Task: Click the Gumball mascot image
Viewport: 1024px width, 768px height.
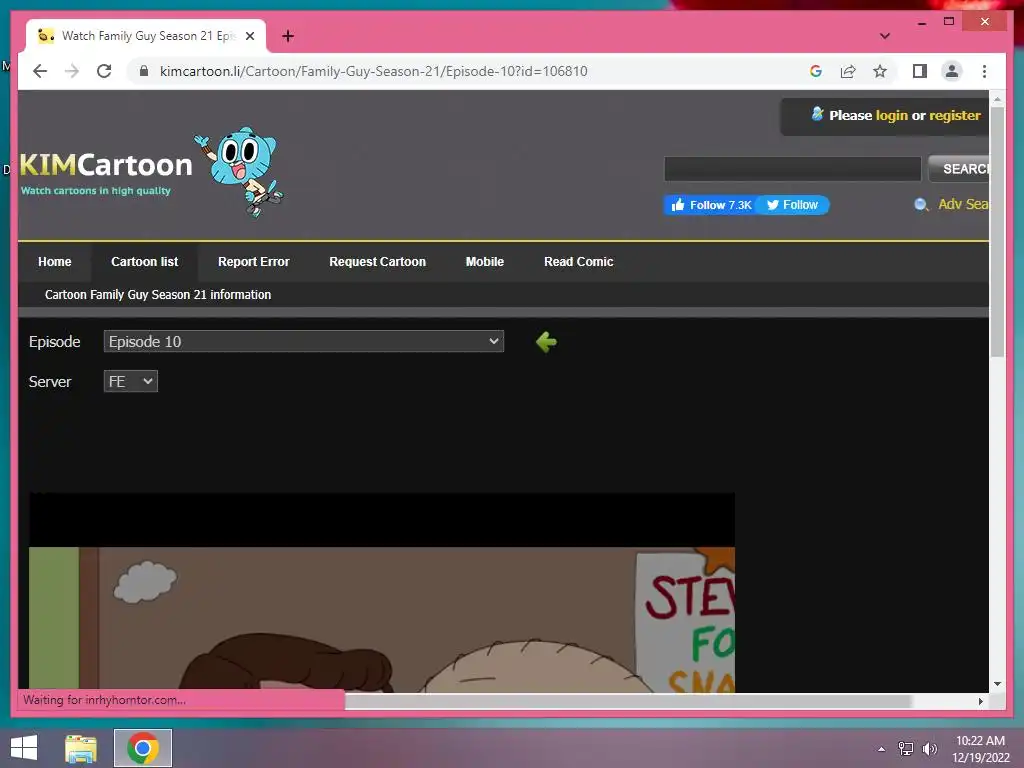Action: pos(240,170)
